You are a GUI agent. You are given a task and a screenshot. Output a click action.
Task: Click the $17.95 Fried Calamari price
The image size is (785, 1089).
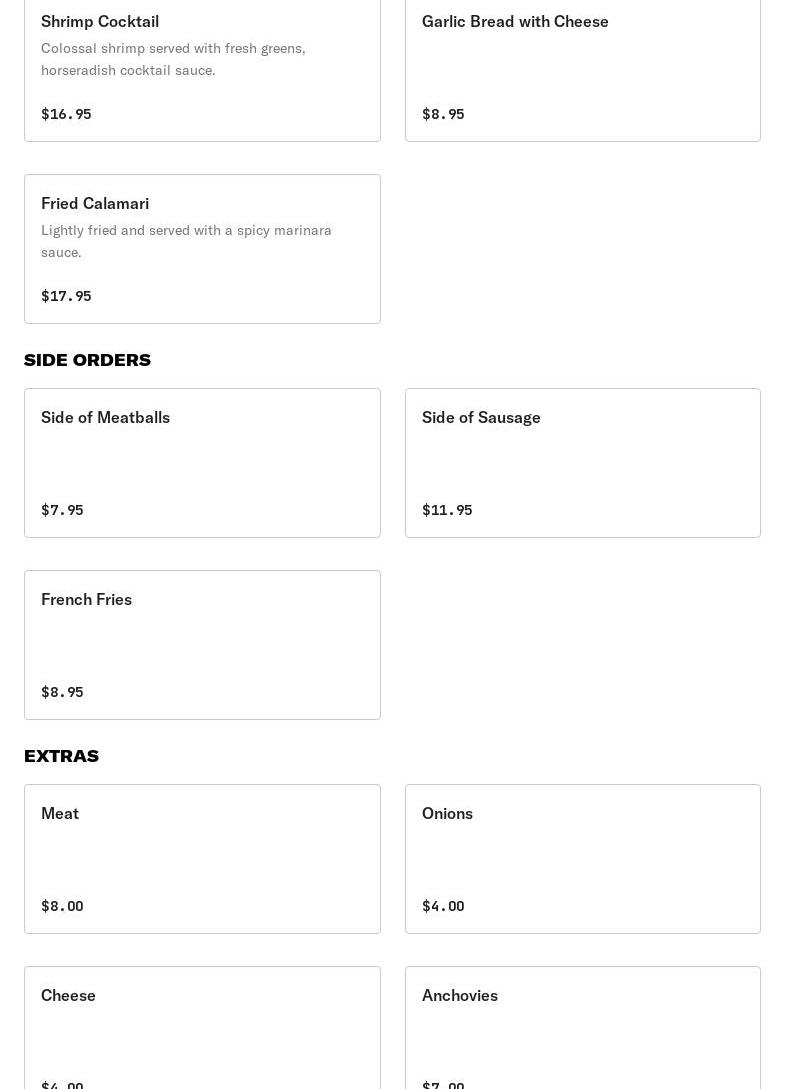click(66, 296)
